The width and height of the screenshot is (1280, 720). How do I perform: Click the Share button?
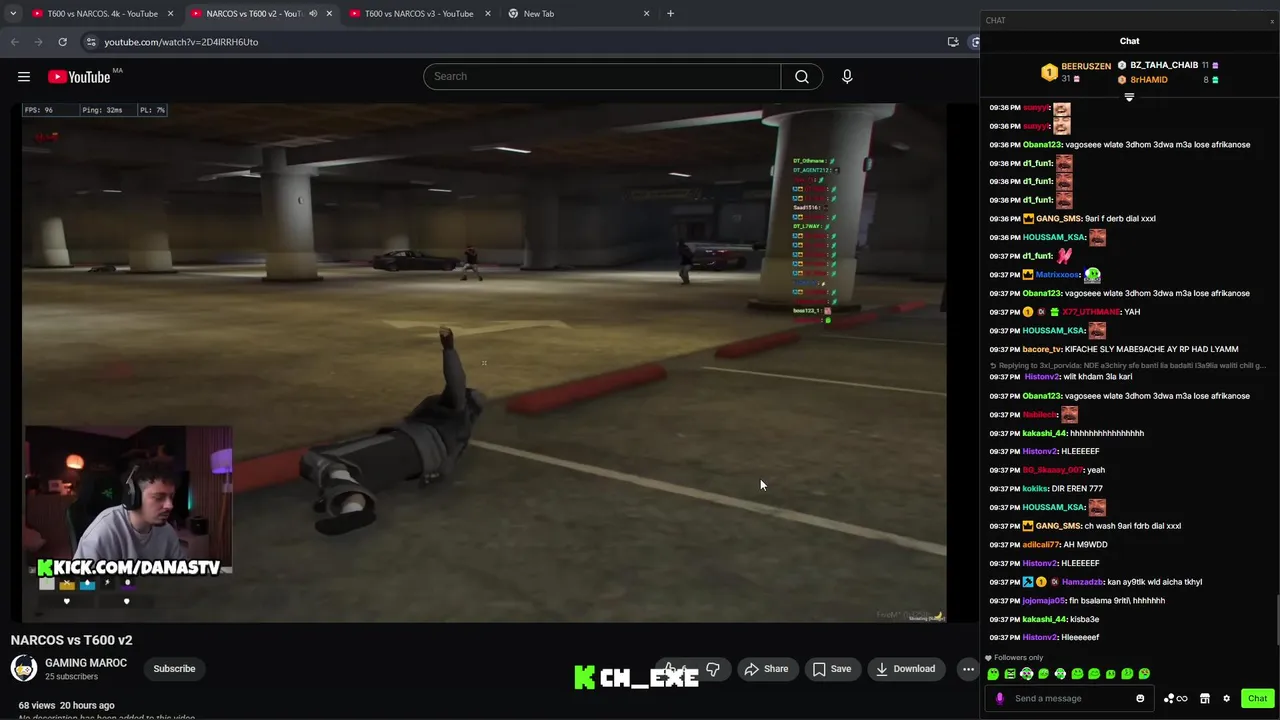click(766, 669)
